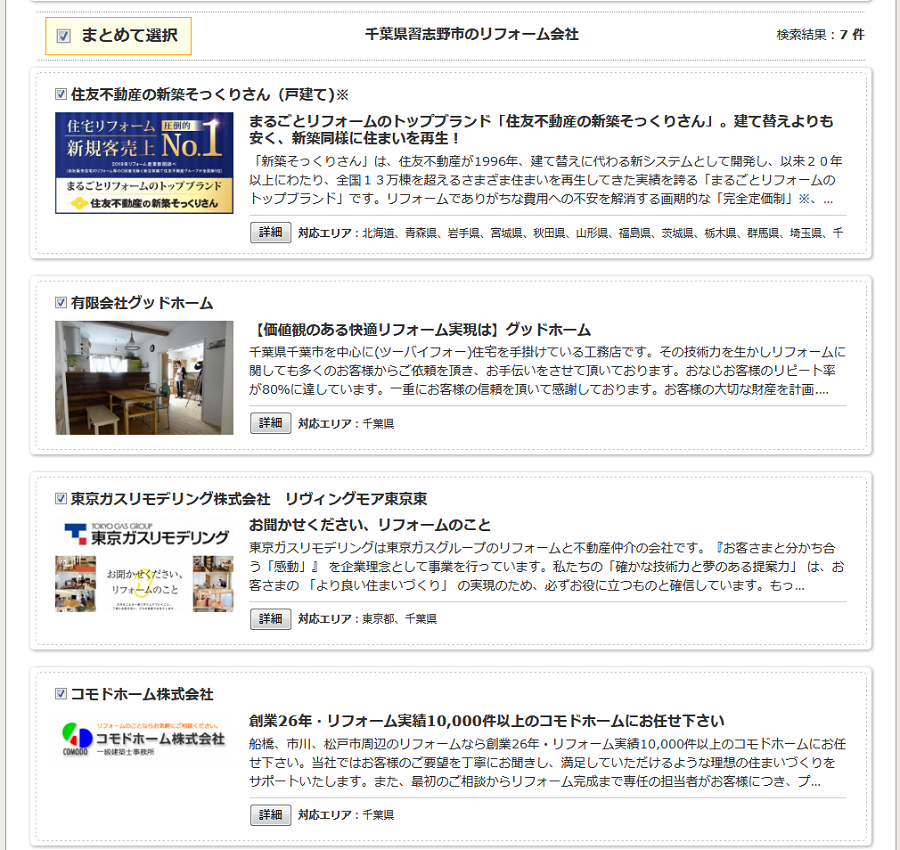This screenshot has height=850, width=900.
Task: Click the 住友不動産の新築そっくりさん（戸建て）title
Action: click(x=210, y=94)
